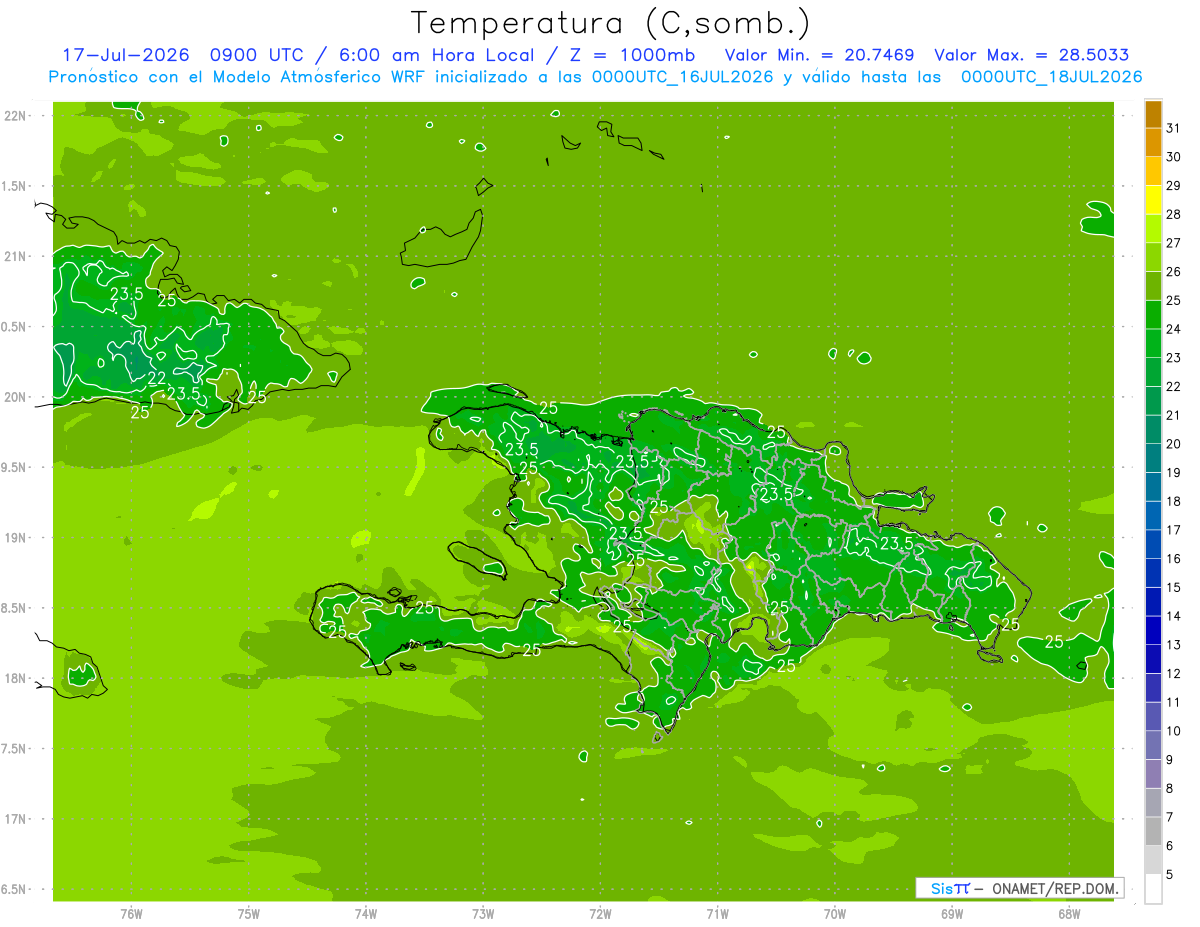Click the "22" contour label over Cuba
Image resolution: width=1200 pixels, height=927 pixels.
[157, 378]
